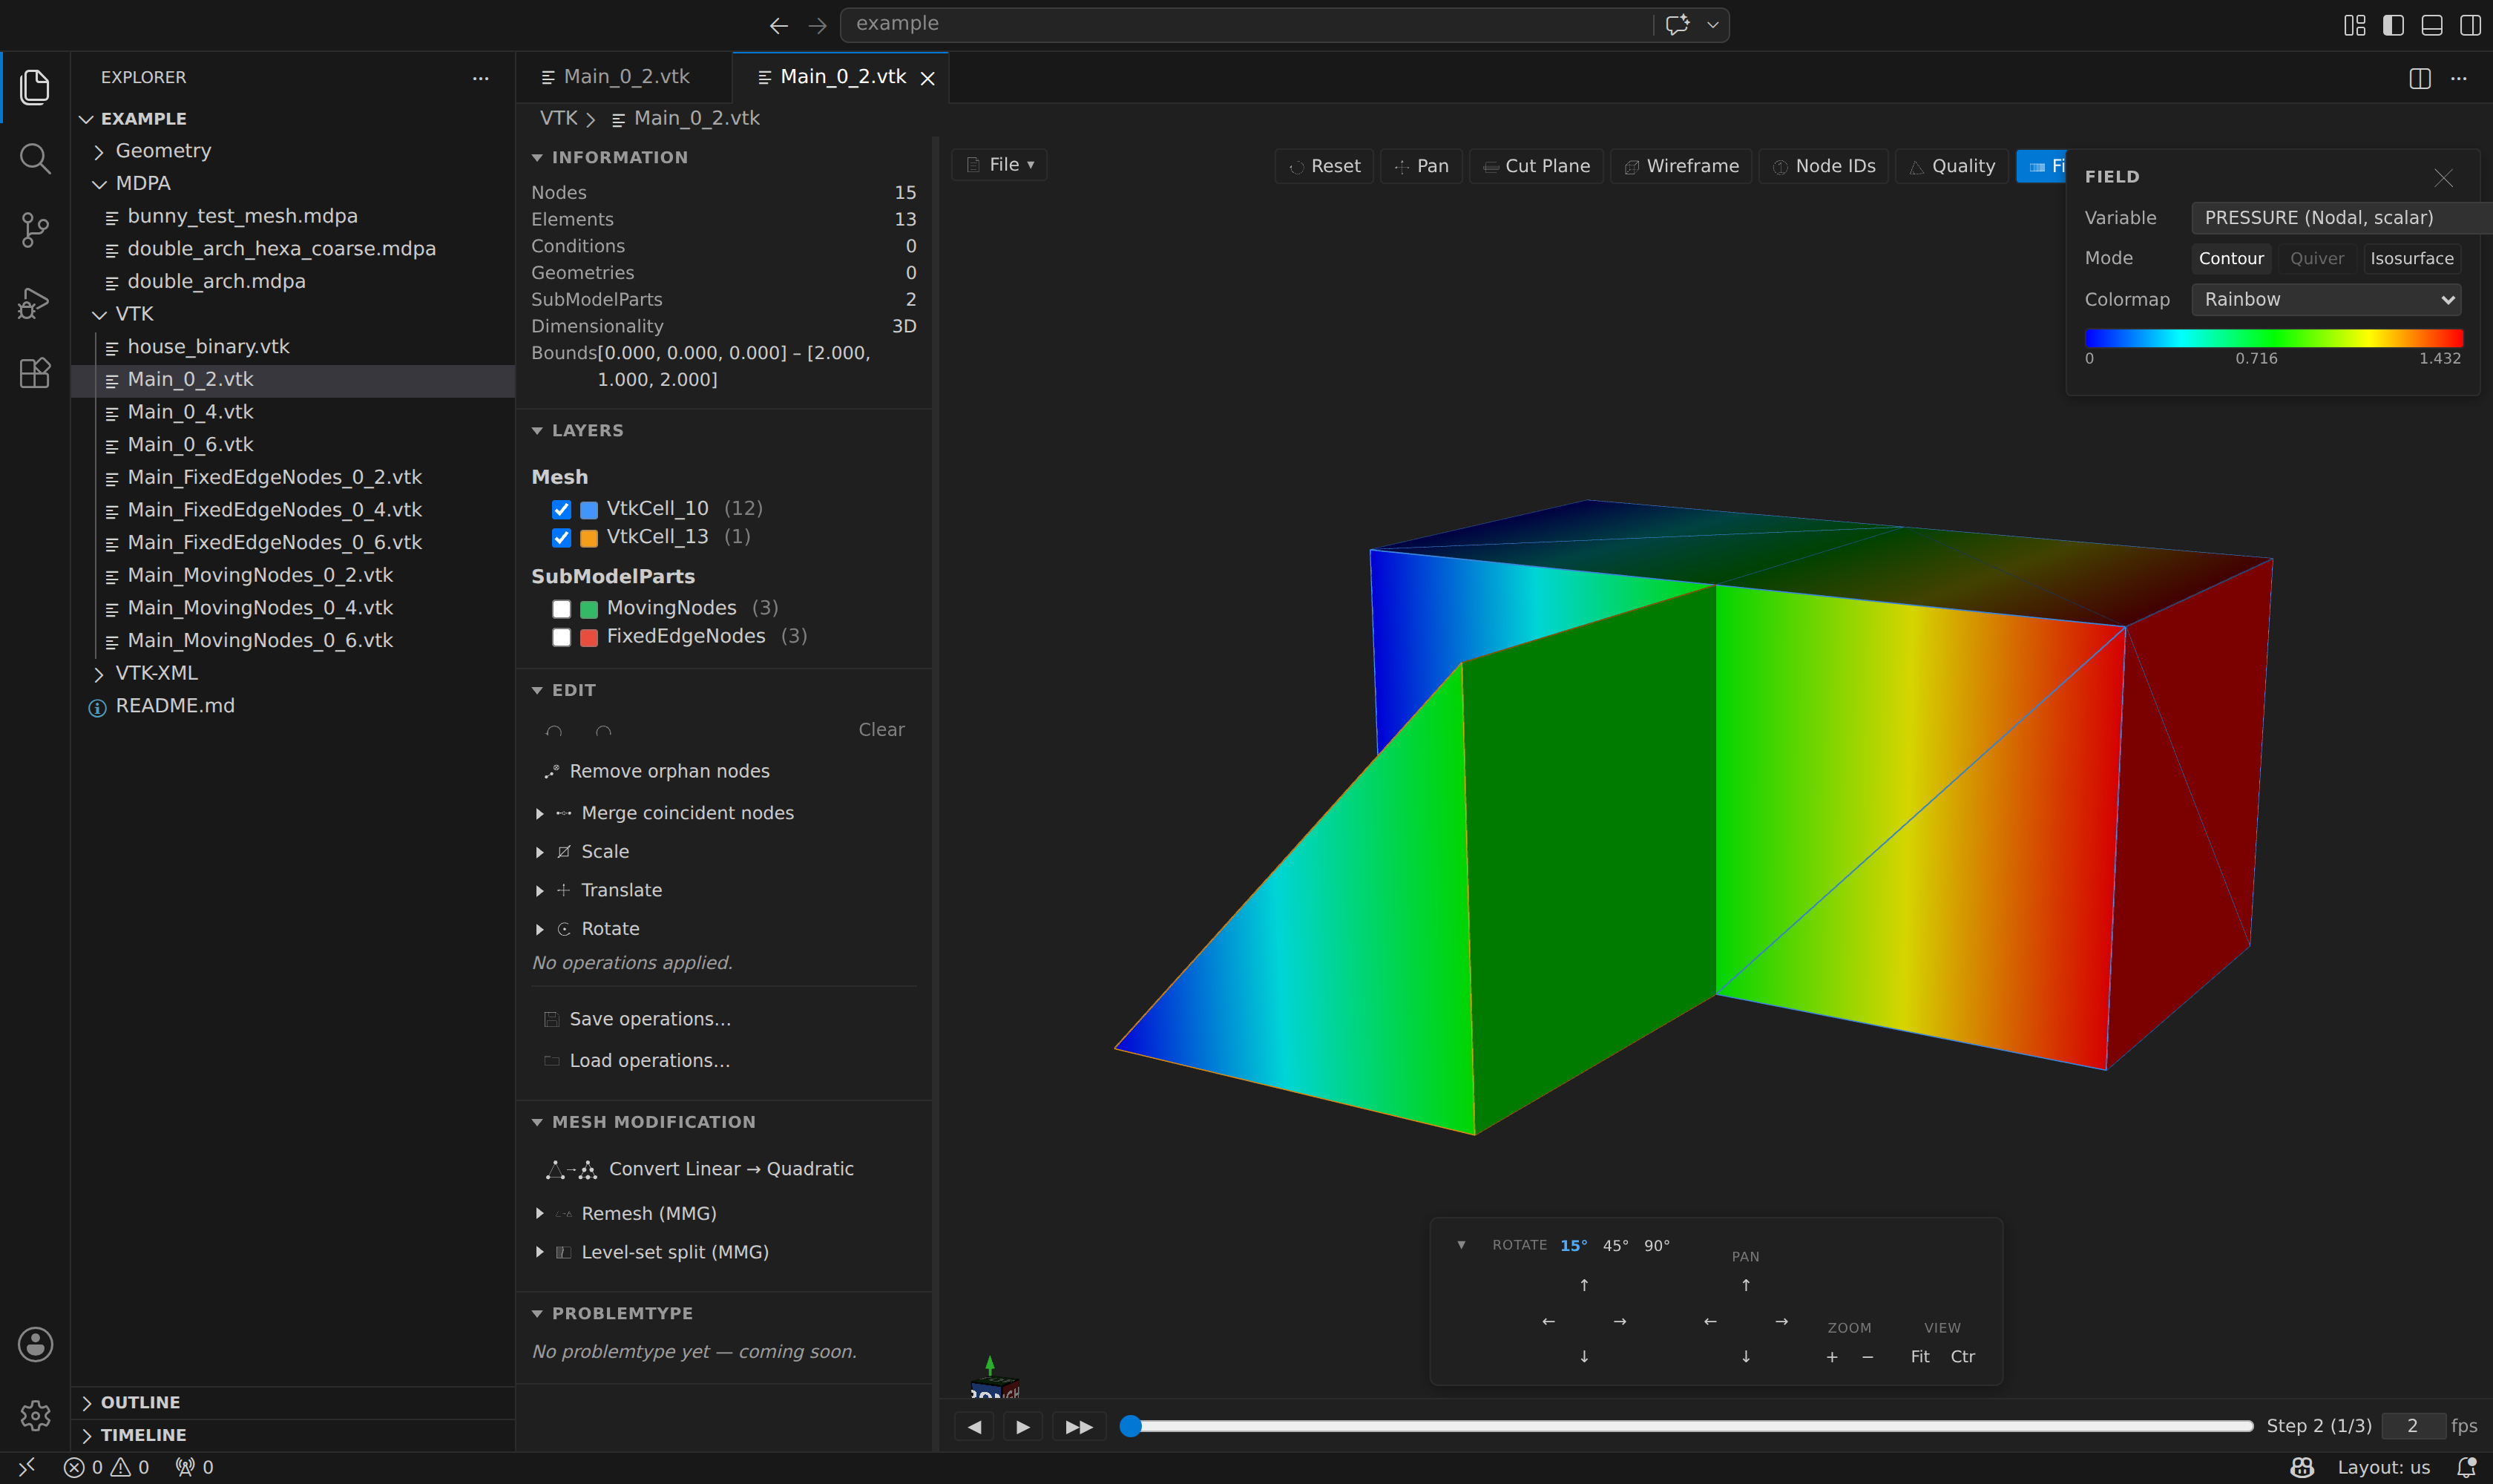Image resolution: width=2493 pixels, height=1484 pixels.
Task: Open the Search view in activity bar
Action: tap(35, 158)
